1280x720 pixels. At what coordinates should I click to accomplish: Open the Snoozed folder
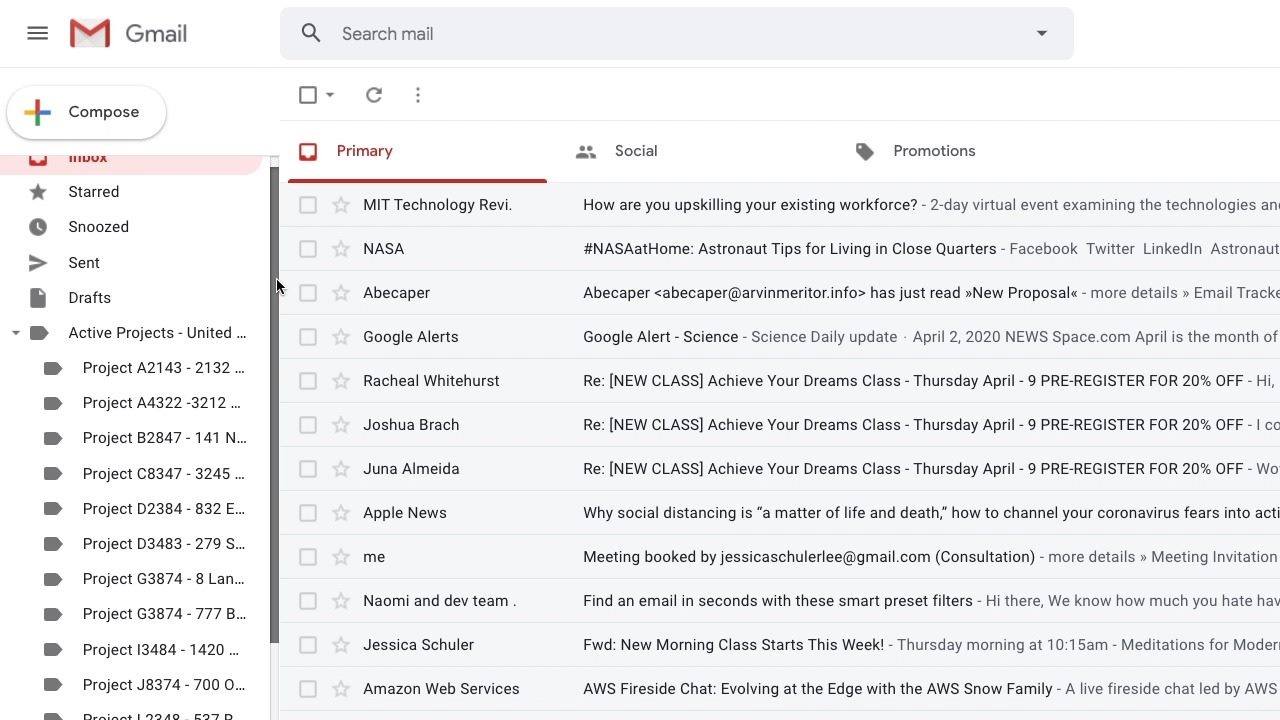pyautogui.click(x=99, y=227)
